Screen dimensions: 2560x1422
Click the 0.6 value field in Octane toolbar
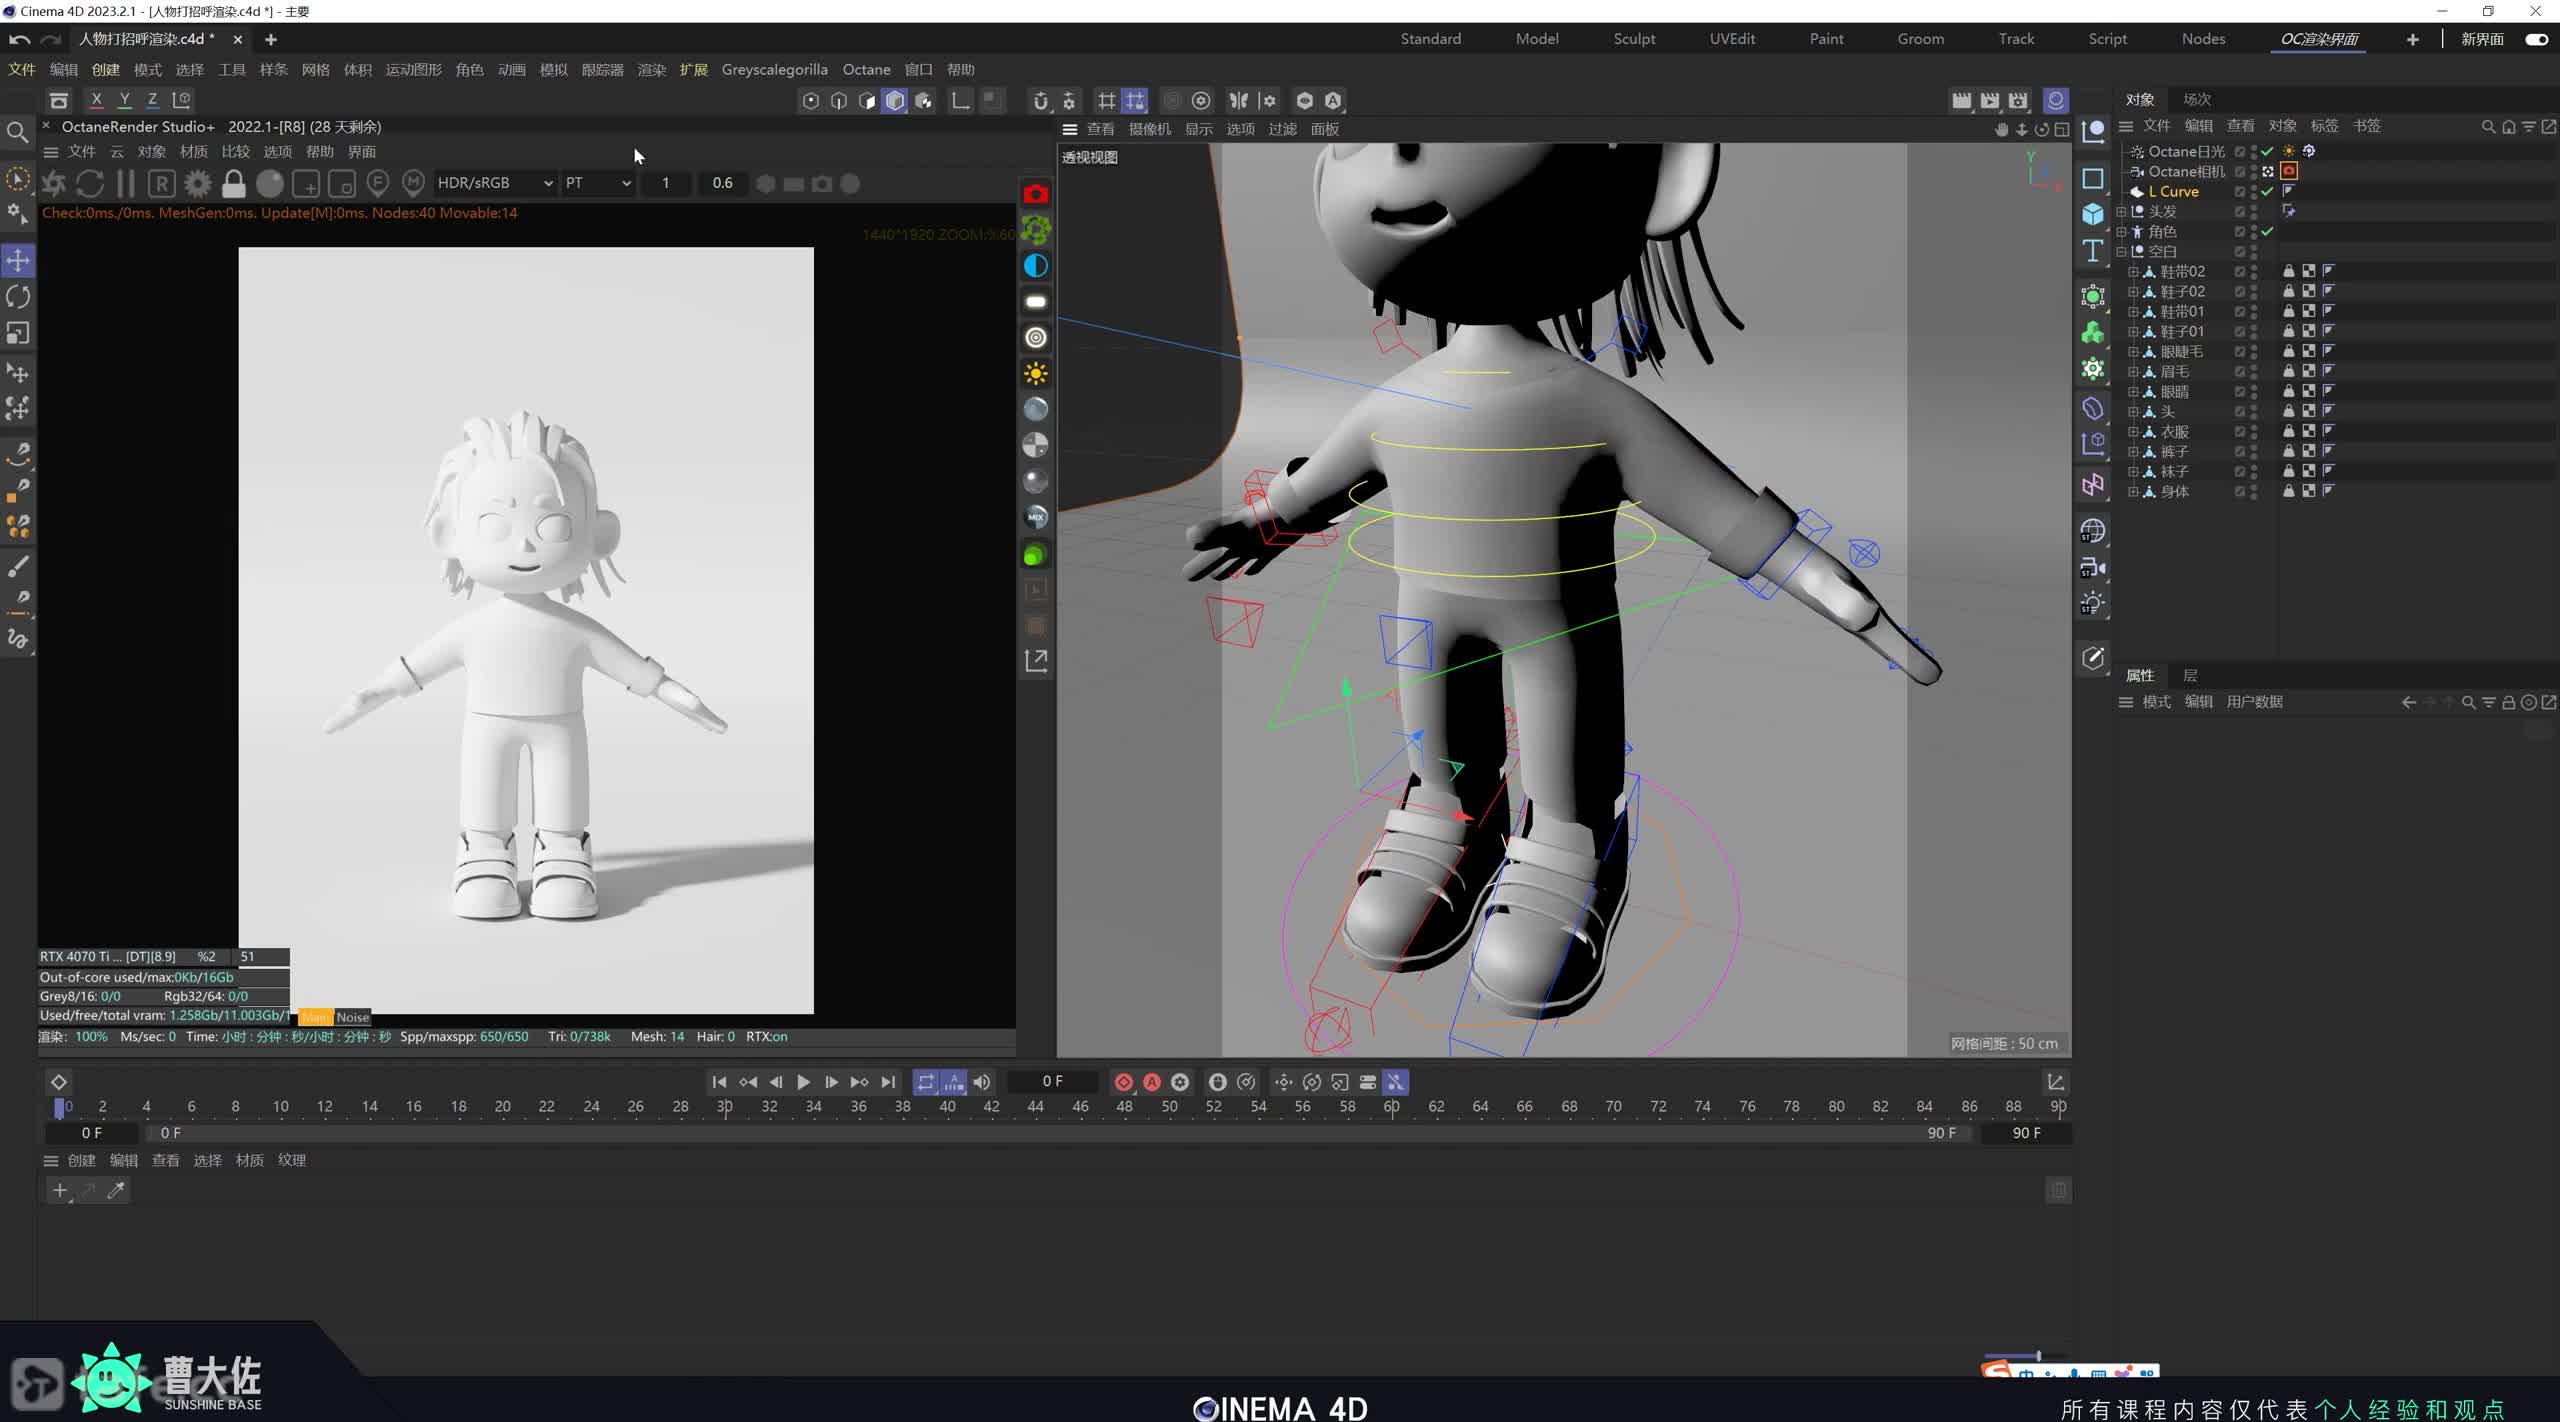(x=722, y=183)
